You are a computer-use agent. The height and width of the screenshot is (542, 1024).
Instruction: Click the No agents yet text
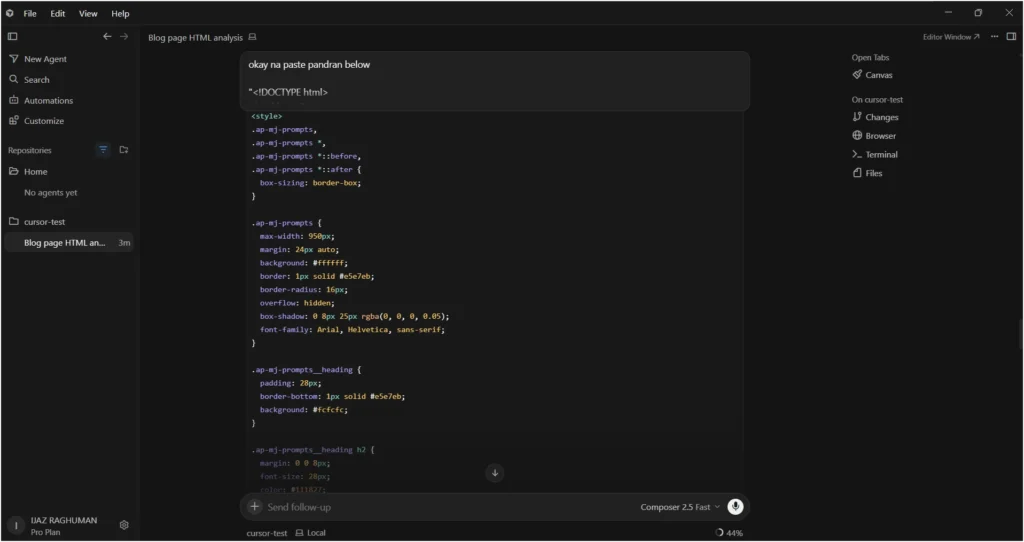pos(50,193)
